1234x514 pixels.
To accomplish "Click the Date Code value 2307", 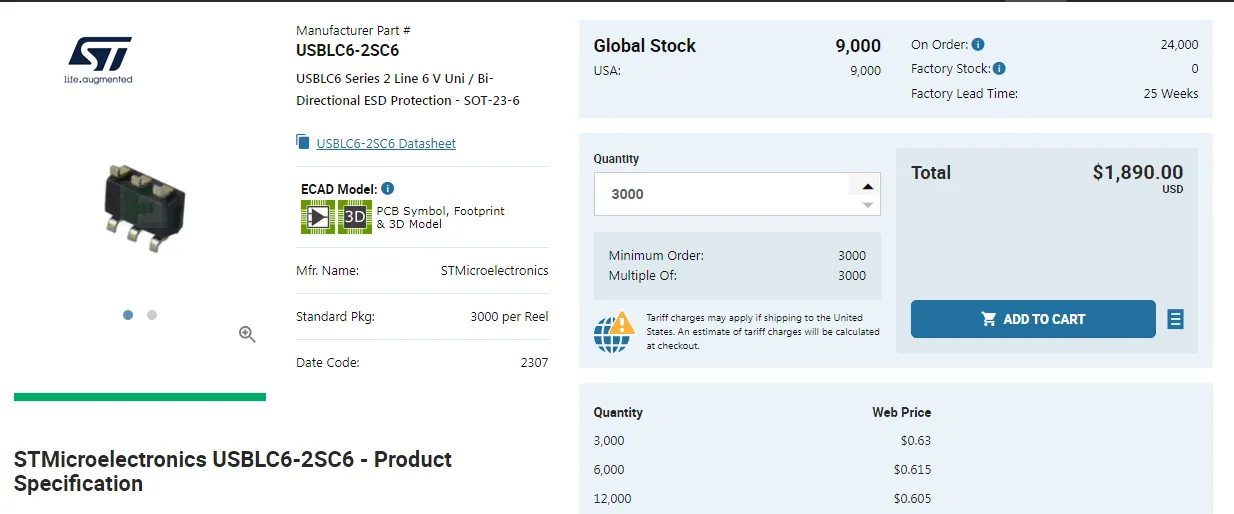I will tap(534, 363).
